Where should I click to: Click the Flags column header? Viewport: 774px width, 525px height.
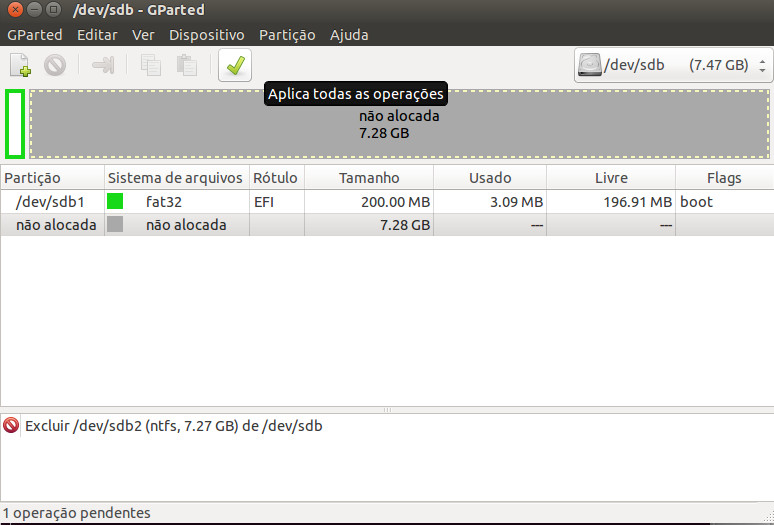pos(724,178)
